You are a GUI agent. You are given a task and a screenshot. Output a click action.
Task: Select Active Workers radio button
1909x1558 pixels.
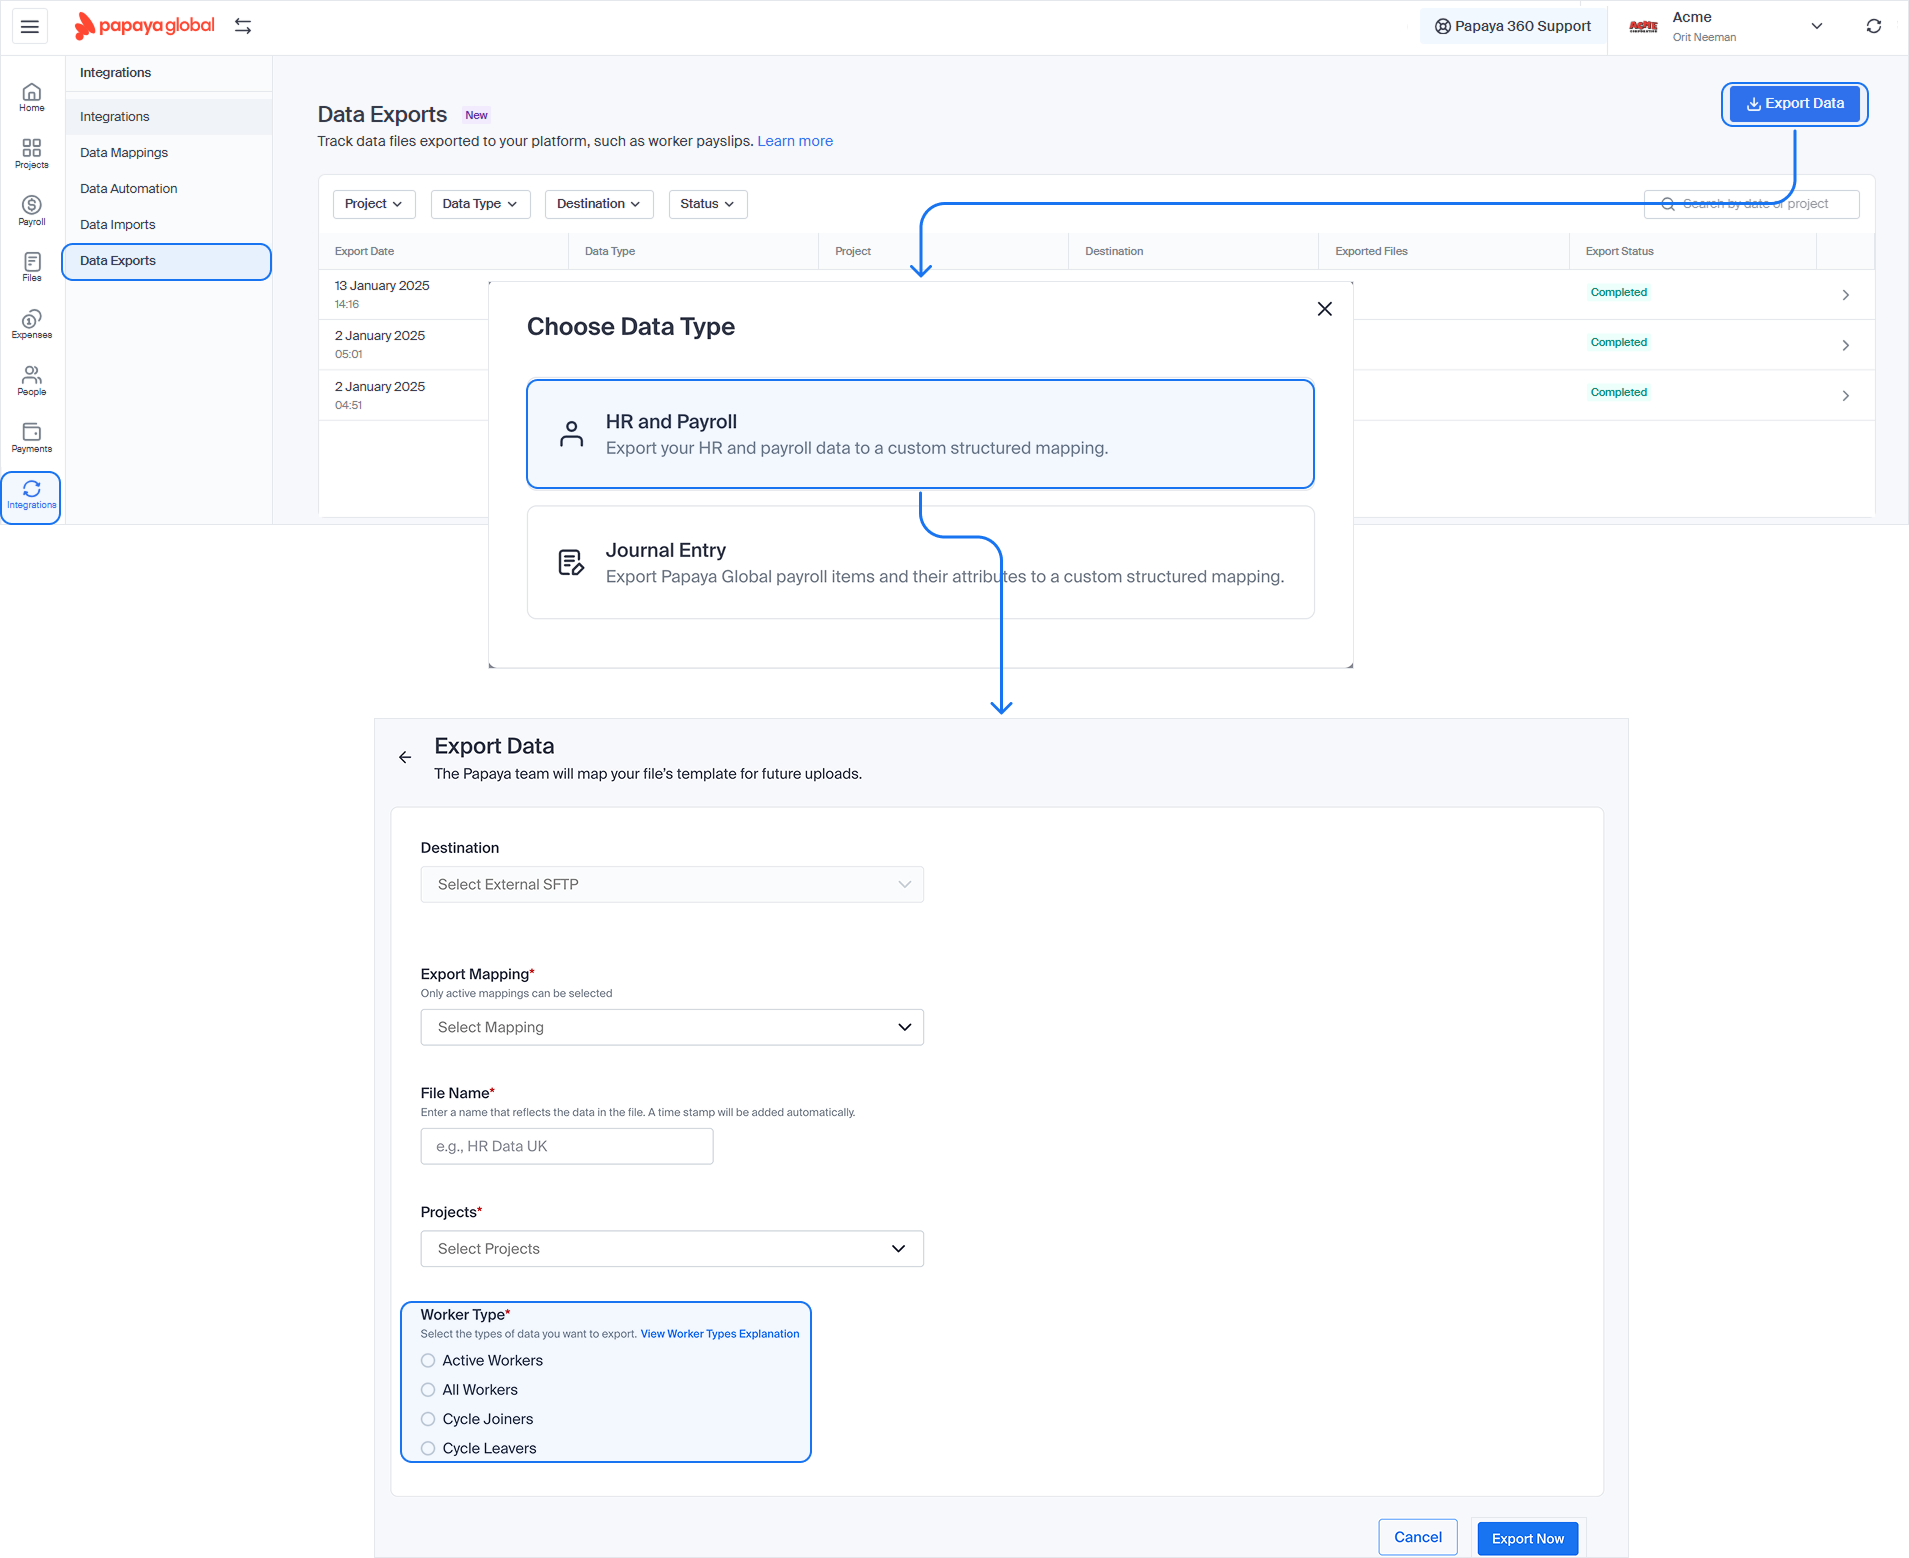click(428, 1361)
